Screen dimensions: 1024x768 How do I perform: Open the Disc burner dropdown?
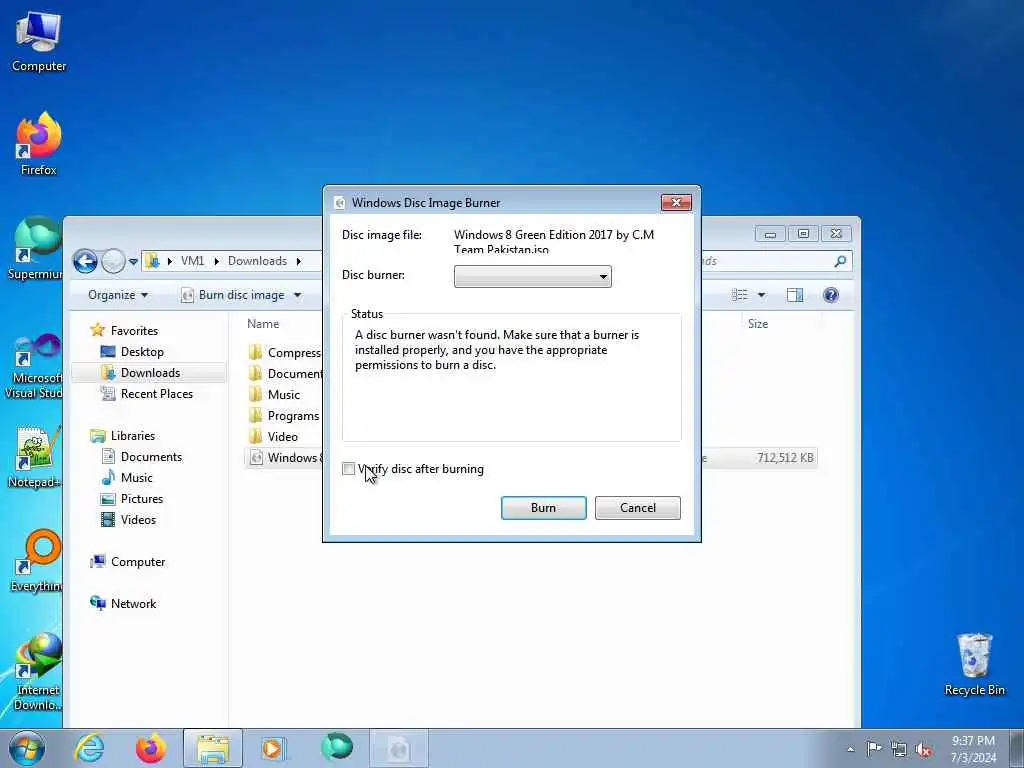point(532,276)
